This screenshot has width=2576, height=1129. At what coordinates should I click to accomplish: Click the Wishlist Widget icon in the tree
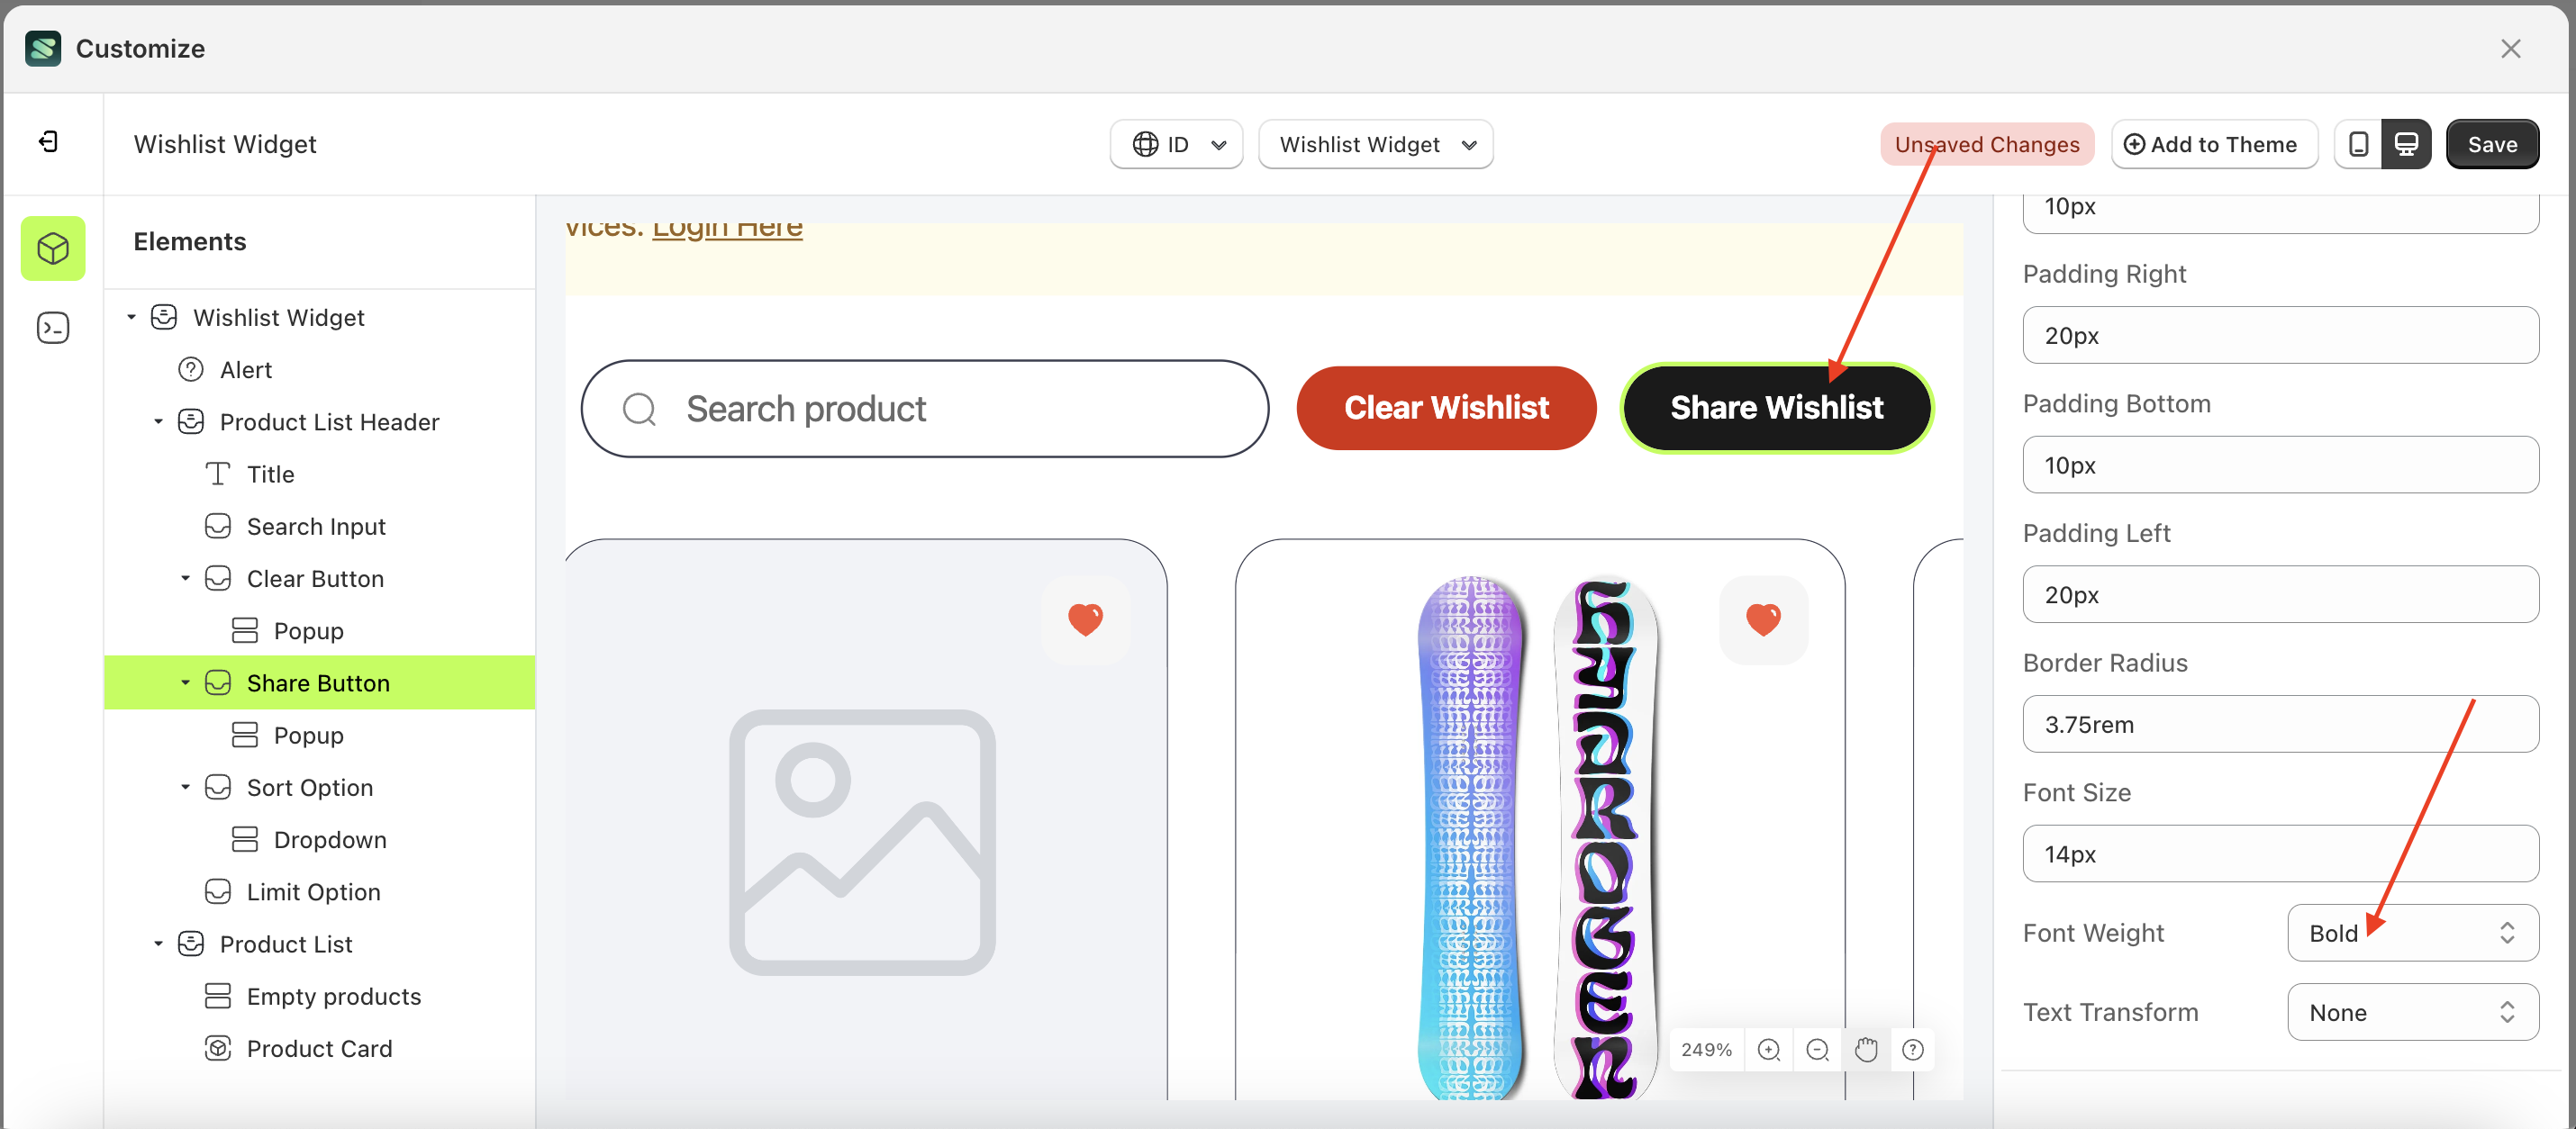tap(163, 317)
